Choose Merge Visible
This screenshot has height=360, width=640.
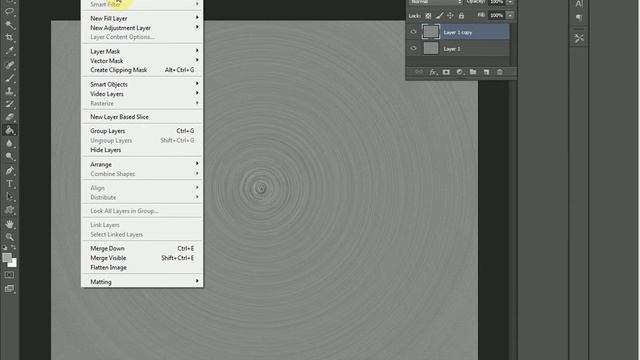[142, 258]
